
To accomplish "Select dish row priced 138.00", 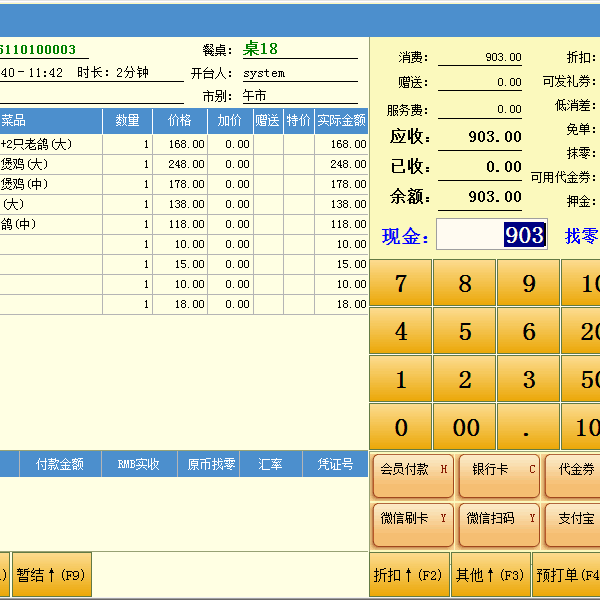I will click(x=184, y=204).
